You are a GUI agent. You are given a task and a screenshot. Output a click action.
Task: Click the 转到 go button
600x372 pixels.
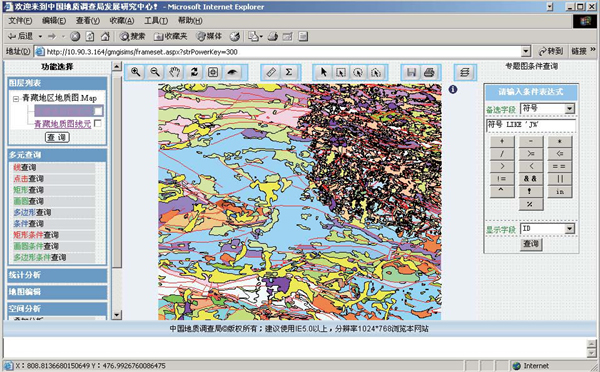point(551,51)
